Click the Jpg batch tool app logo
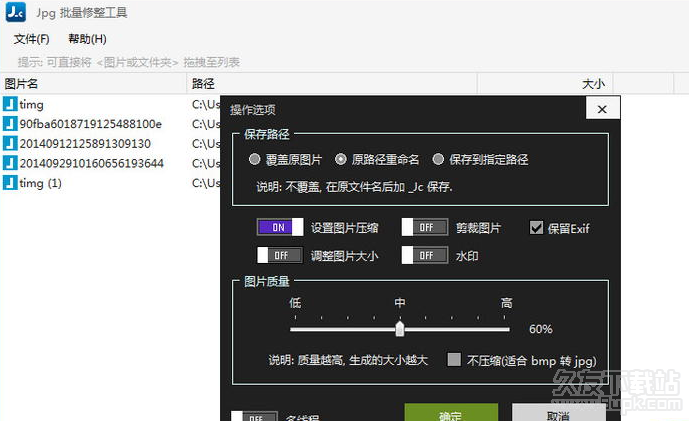Image resolution: width=689 pixels, height=421 pixels. [16, 12]
